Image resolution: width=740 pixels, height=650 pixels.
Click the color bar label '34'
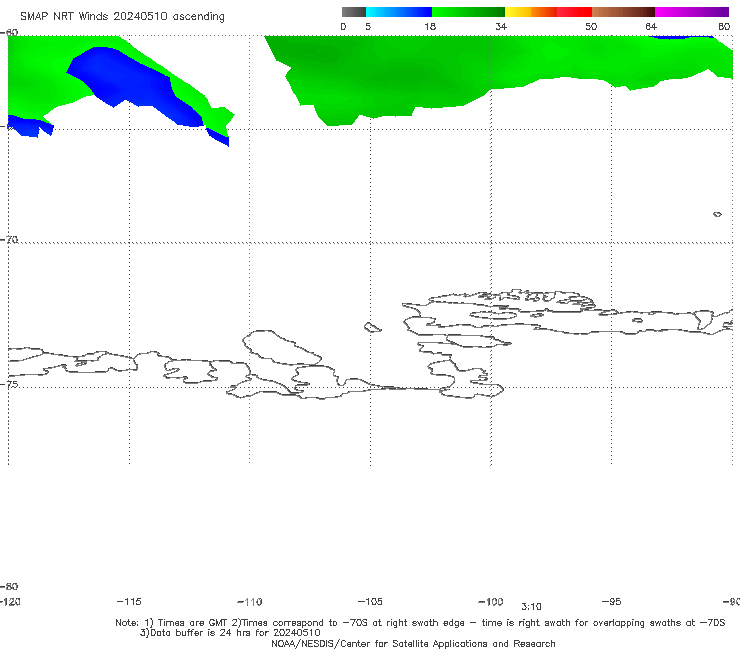[501, 26]
